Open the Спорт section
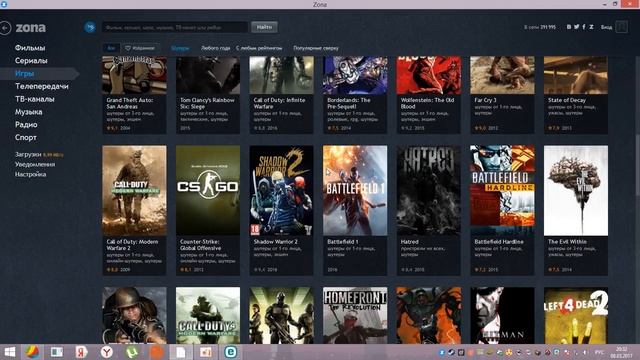The height and width of the screenshot is (360, 640). 26,138
